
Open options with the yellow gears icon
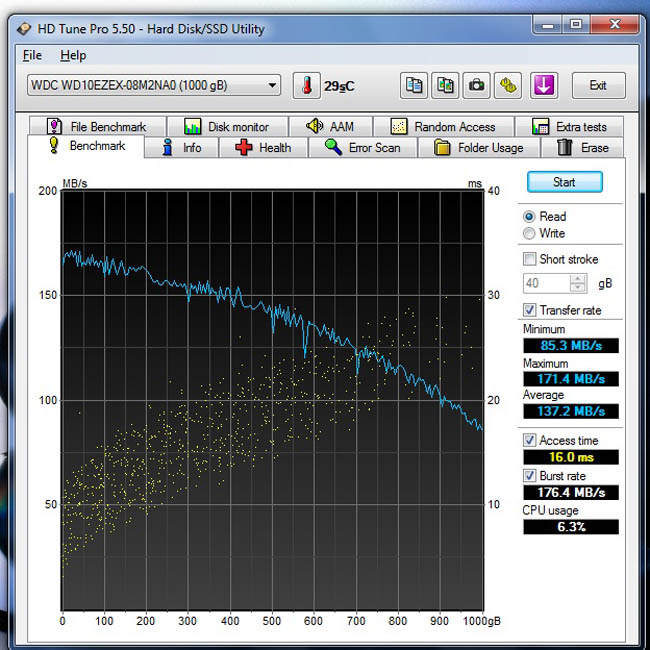point(508,85)
